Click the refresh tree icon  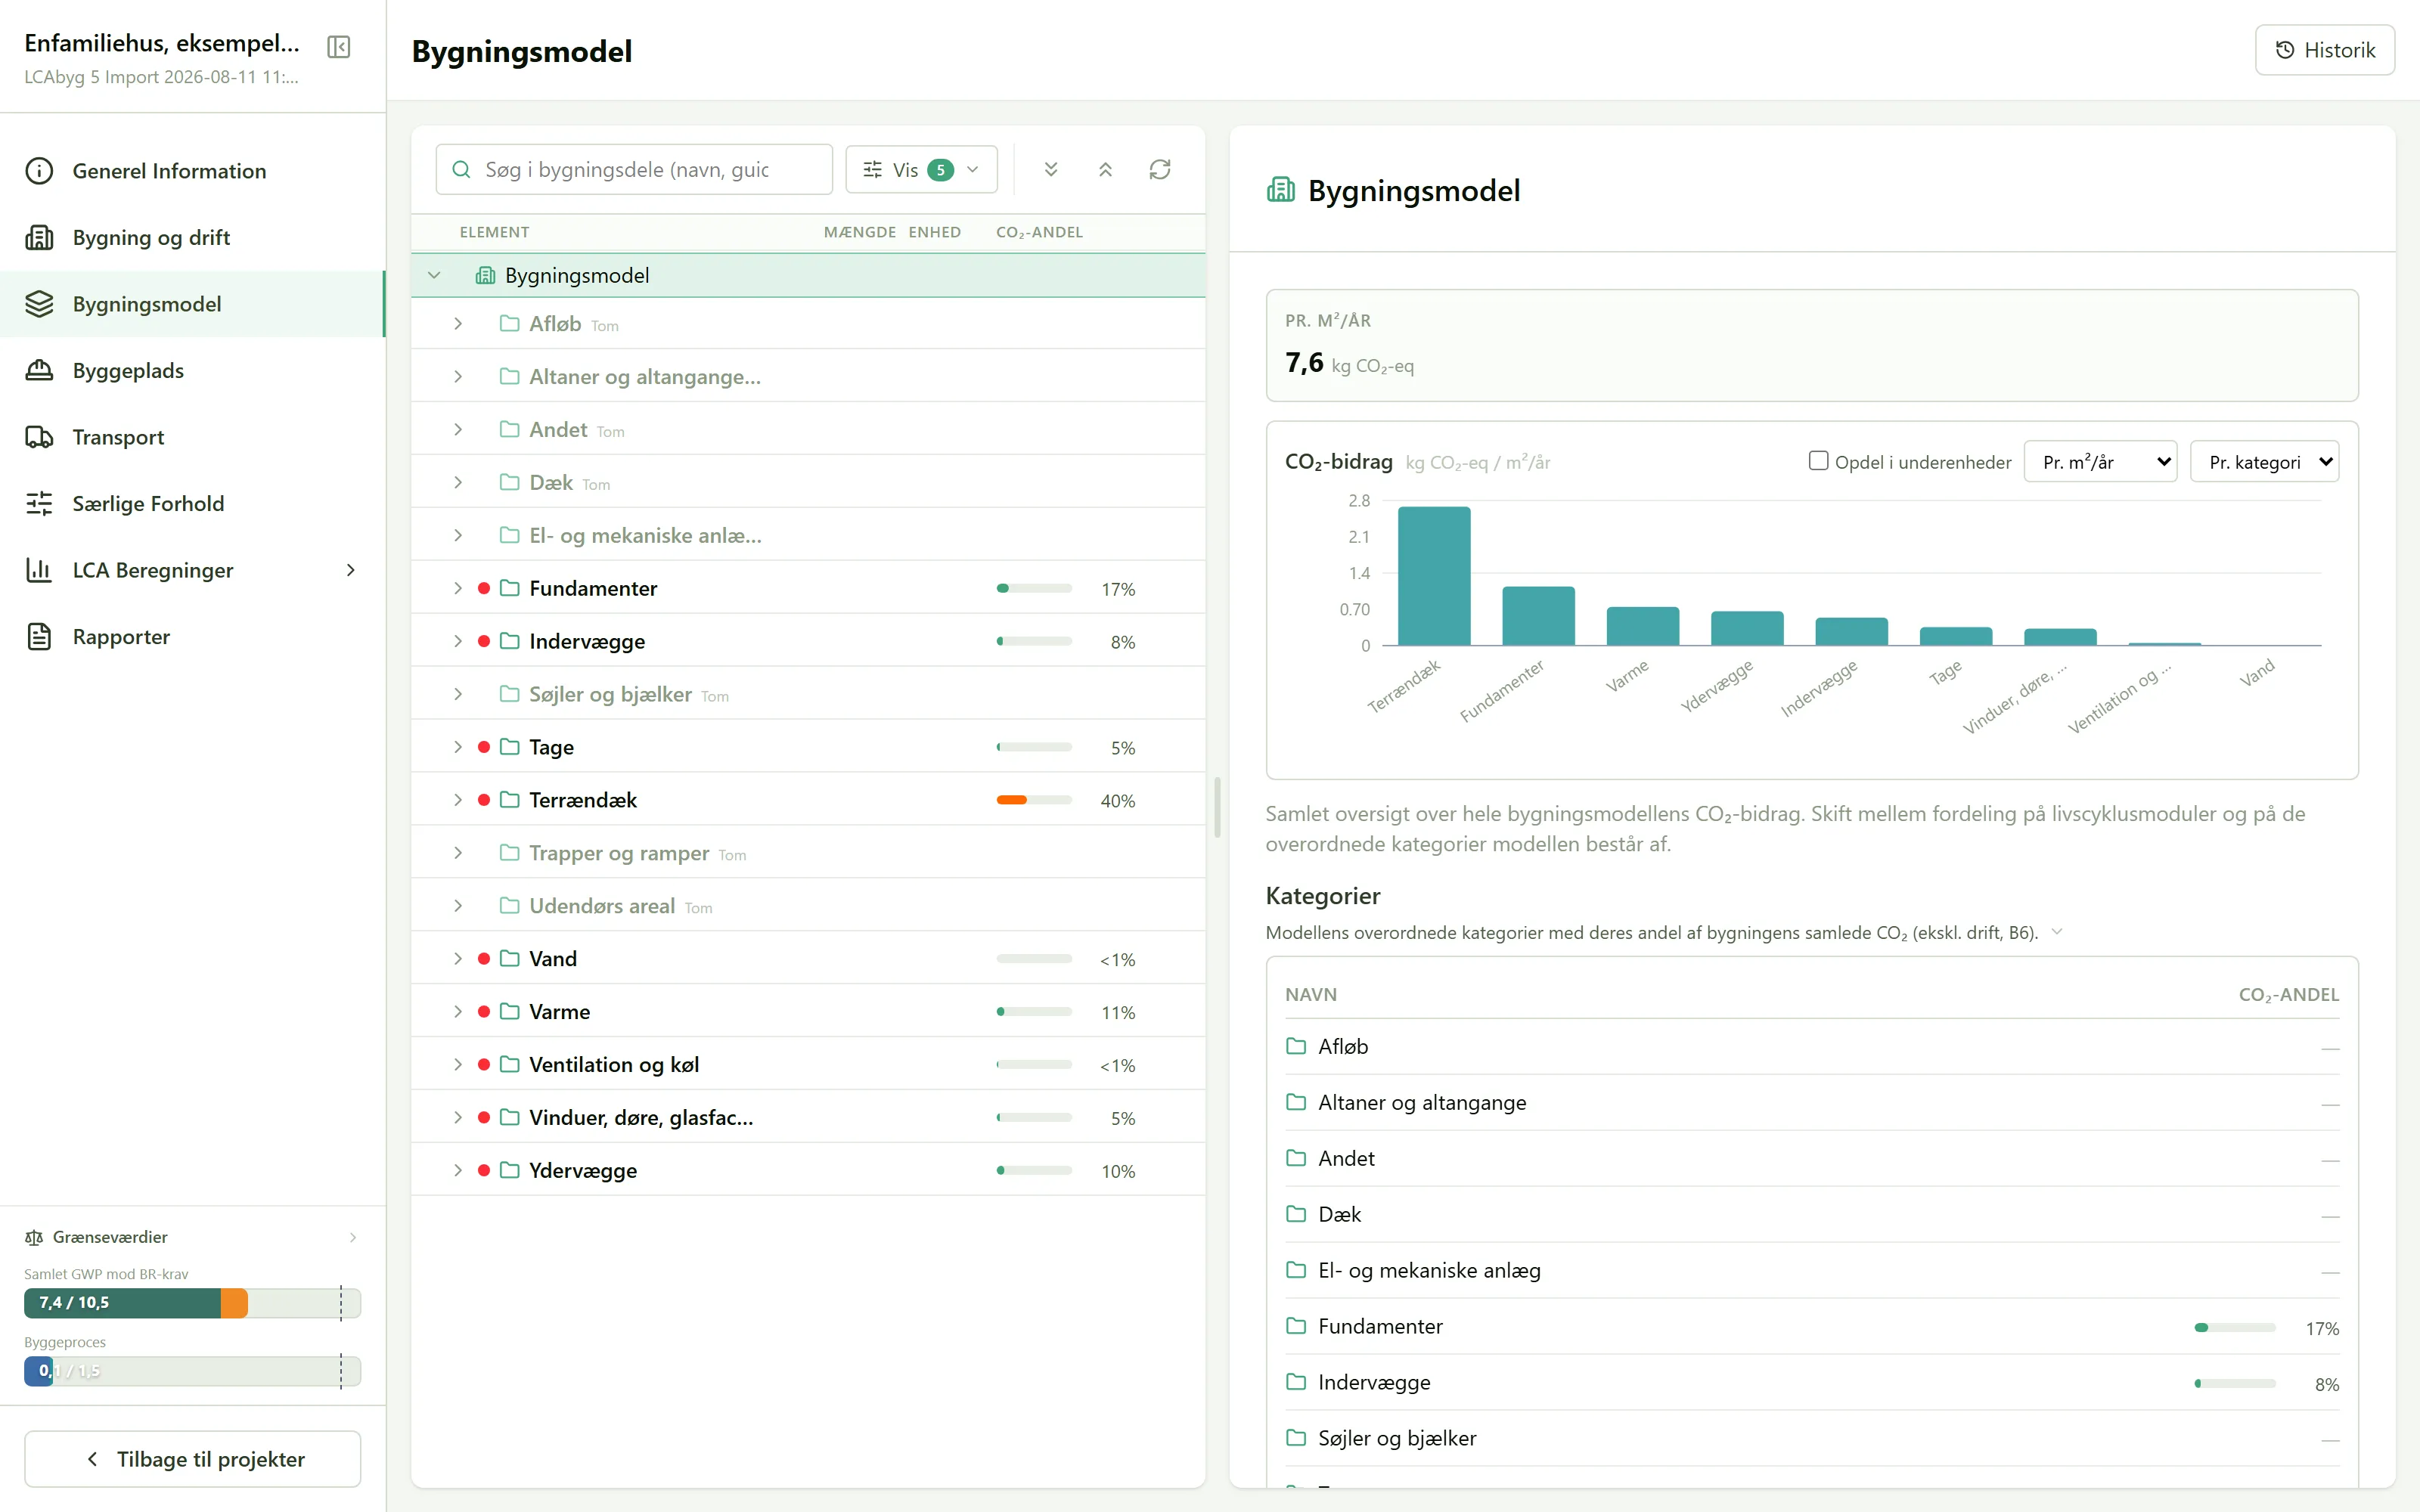(x=1160, y=170)
